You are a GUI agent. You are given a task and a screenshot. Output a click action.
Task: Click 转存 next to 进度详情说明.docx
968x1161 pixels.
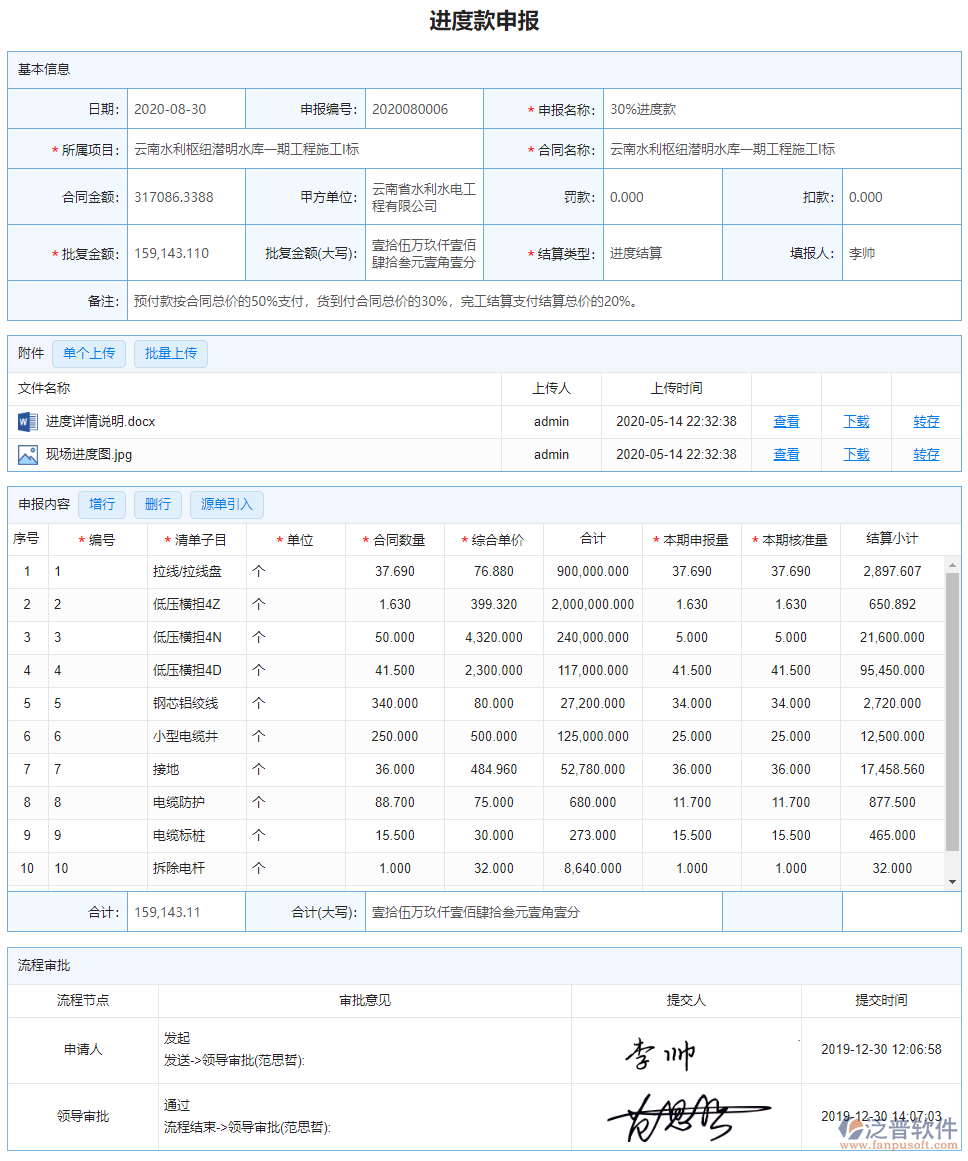(926, 421)
